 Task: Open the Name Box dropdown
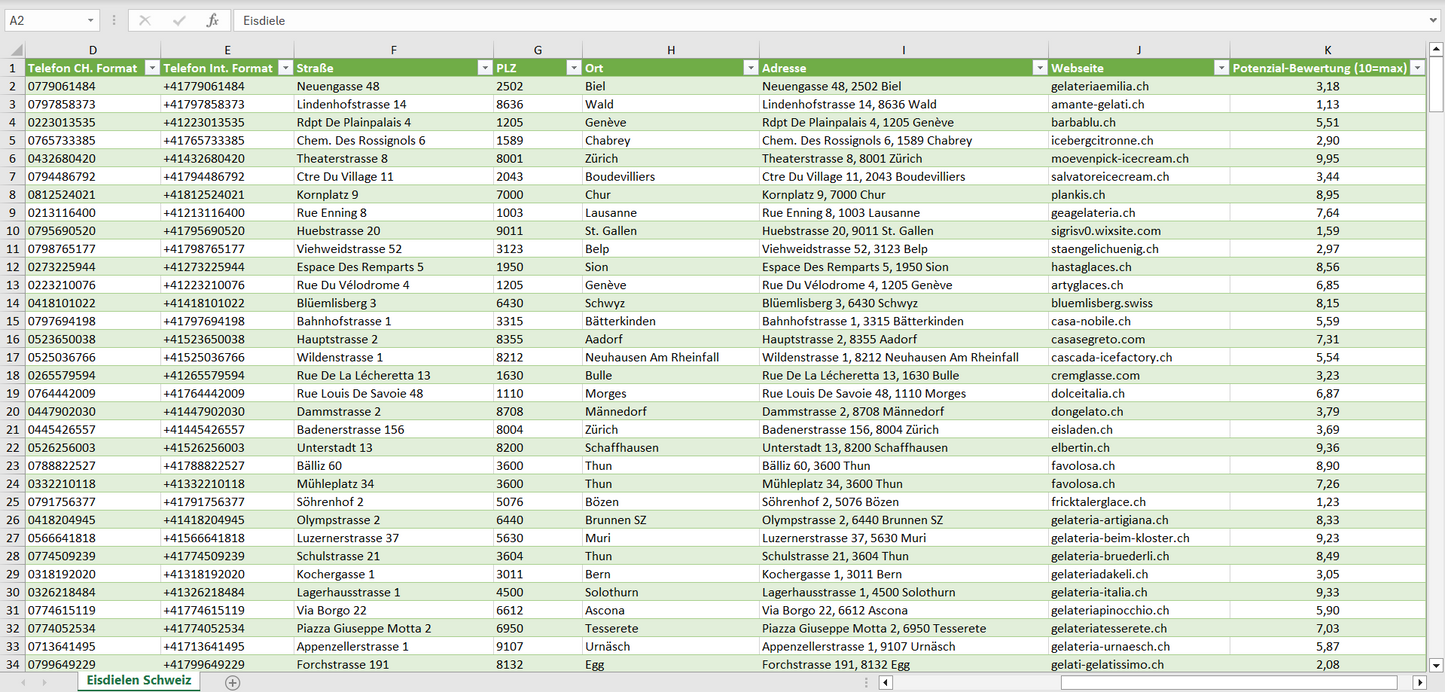(x=91, y=20)
